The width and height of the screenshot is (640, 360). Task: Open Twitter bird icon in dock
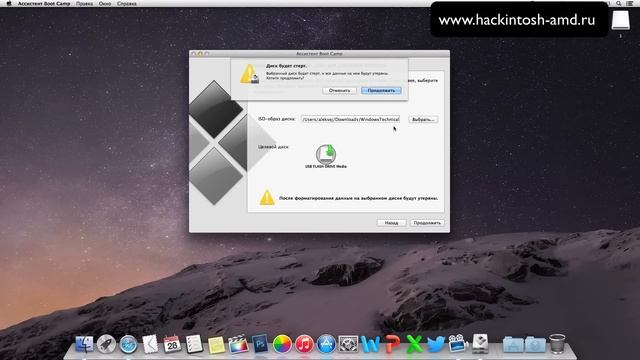pyautogui.click(x=436, y=344)
